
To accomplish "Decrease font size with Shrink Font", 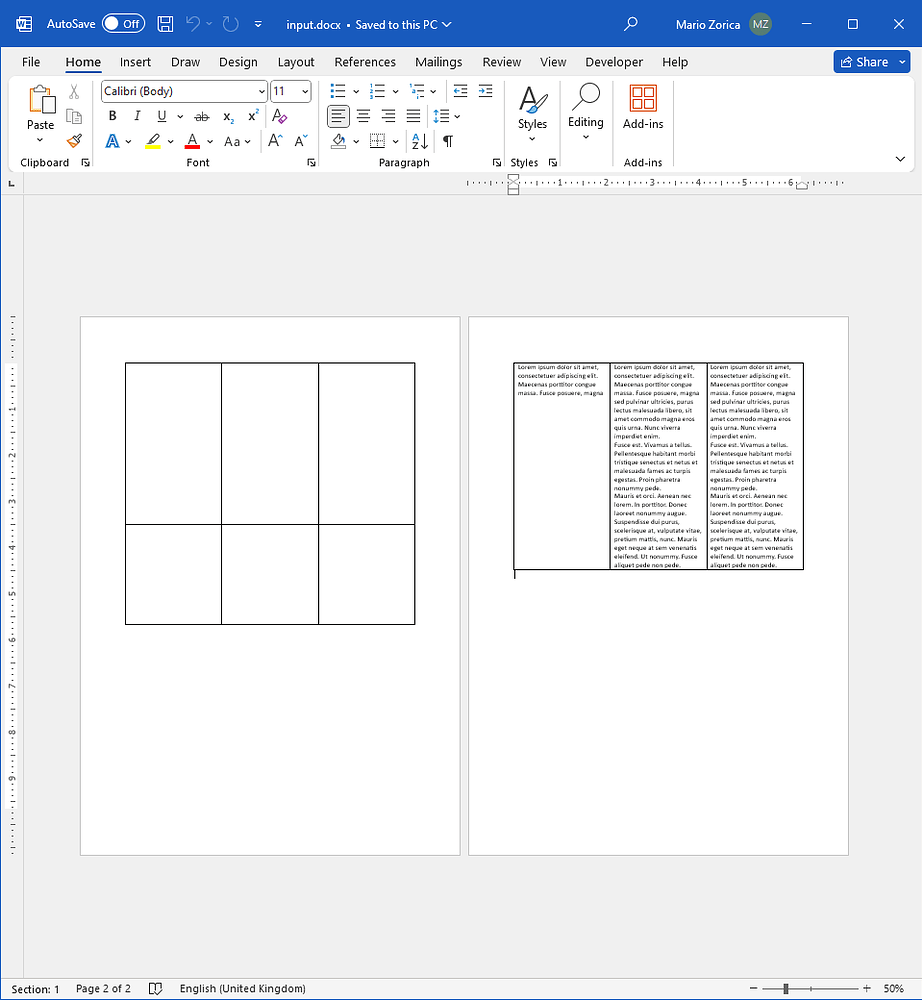I will click(x=300, y=141).
